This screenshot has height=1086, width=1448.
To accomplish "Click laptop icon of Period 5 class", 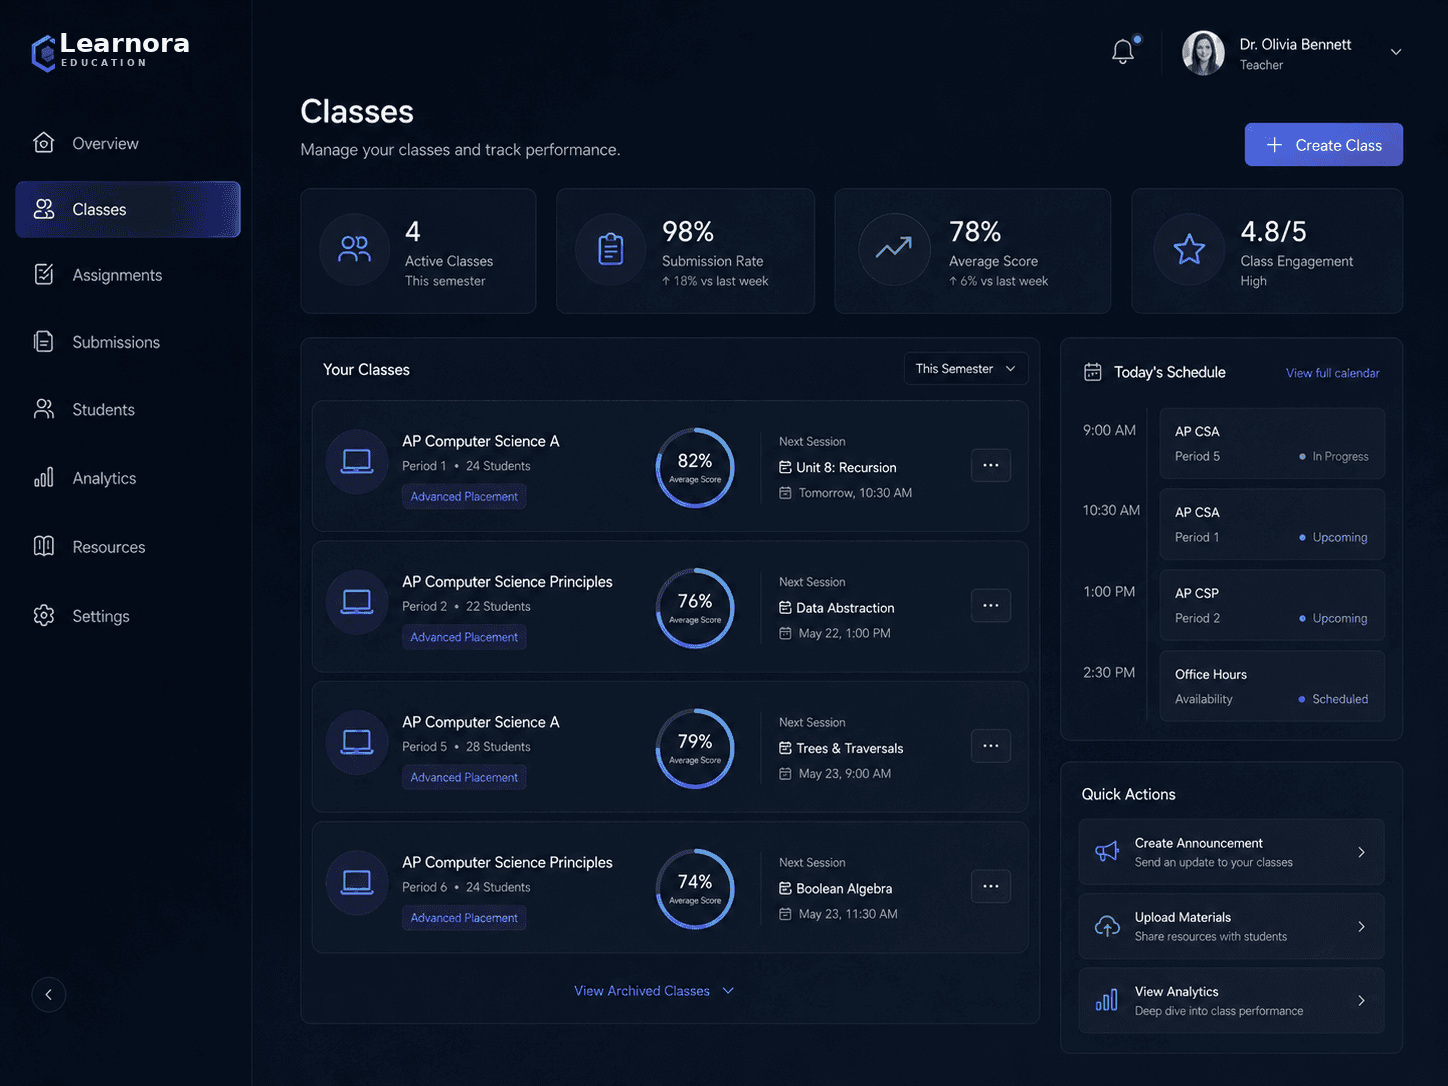I will point(357,742).
